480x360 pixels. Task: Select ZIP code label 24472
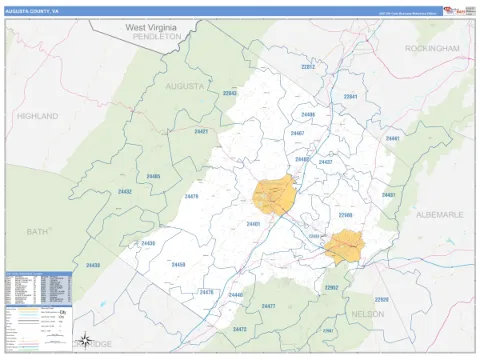tap(240, 329)
